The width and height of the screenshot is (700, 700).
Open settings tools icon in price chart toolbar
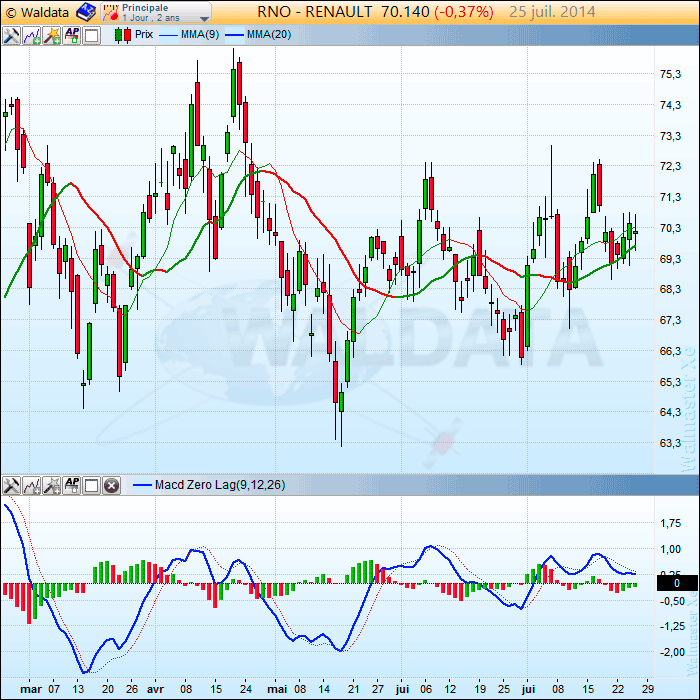pyautogui.click(x=12, y=35)
